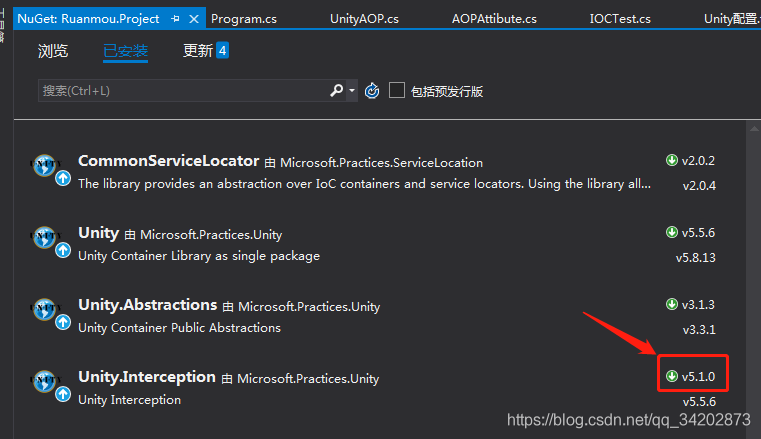Image resolution: width=761 pixels, height=439 pixels.
Task: Click installed version text v5.1.0
Action: [x=698, y=376]
